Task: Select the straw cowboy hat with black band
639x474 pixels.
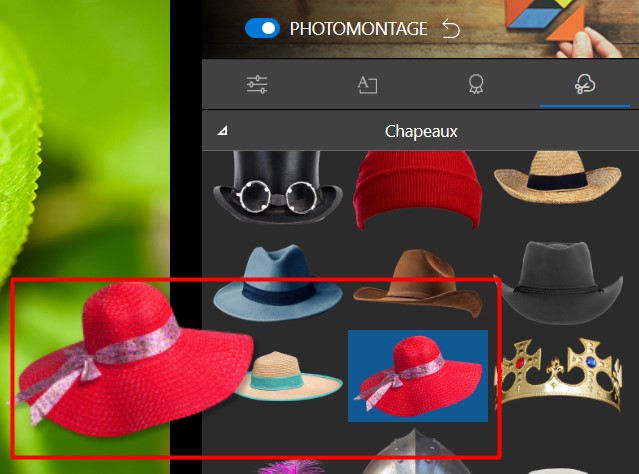Action: [557, 176]
